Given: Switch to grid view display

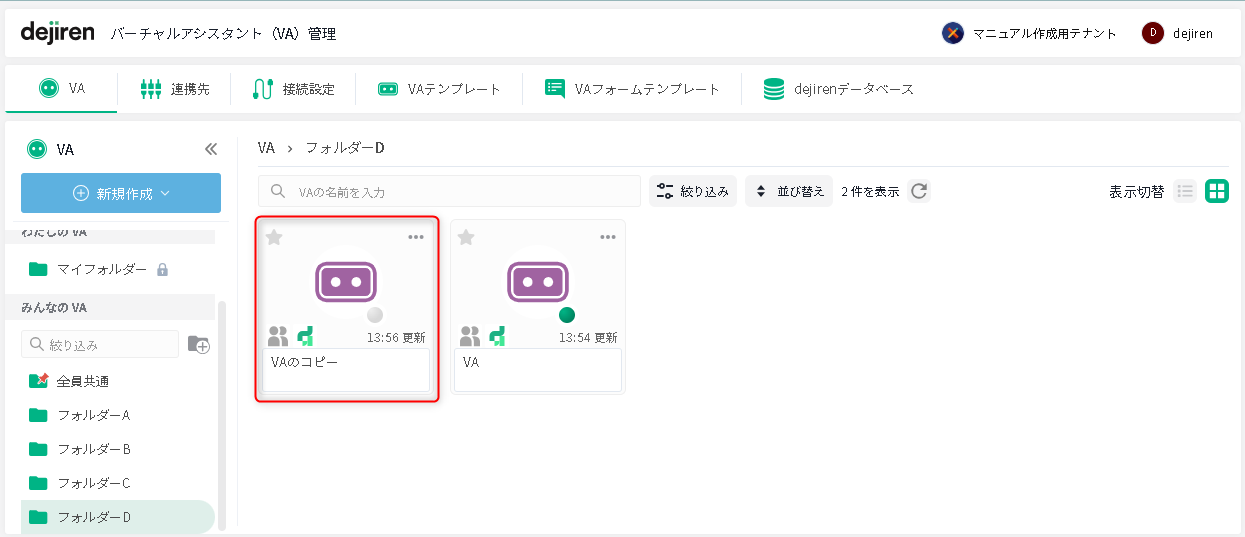Looking at the screenshot, I should 1217,191.
